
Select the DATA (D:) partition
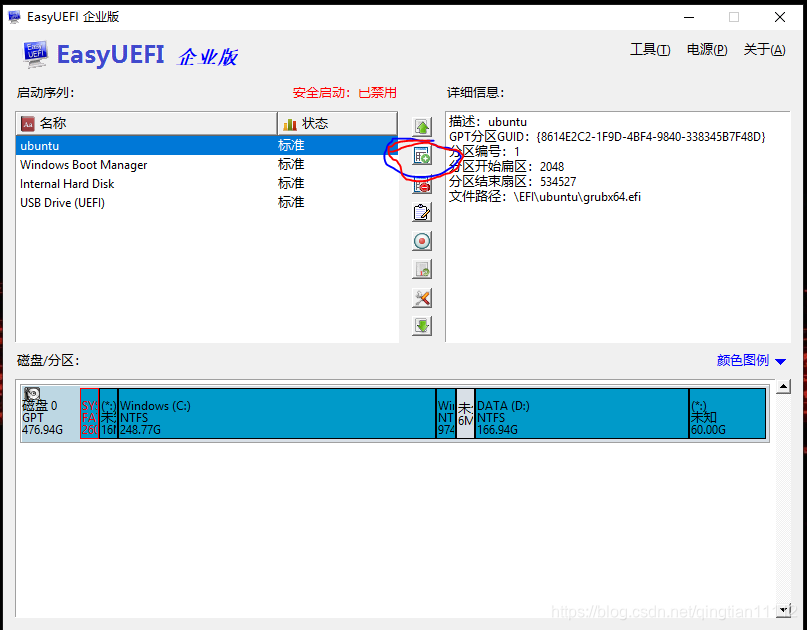(582, 413)
